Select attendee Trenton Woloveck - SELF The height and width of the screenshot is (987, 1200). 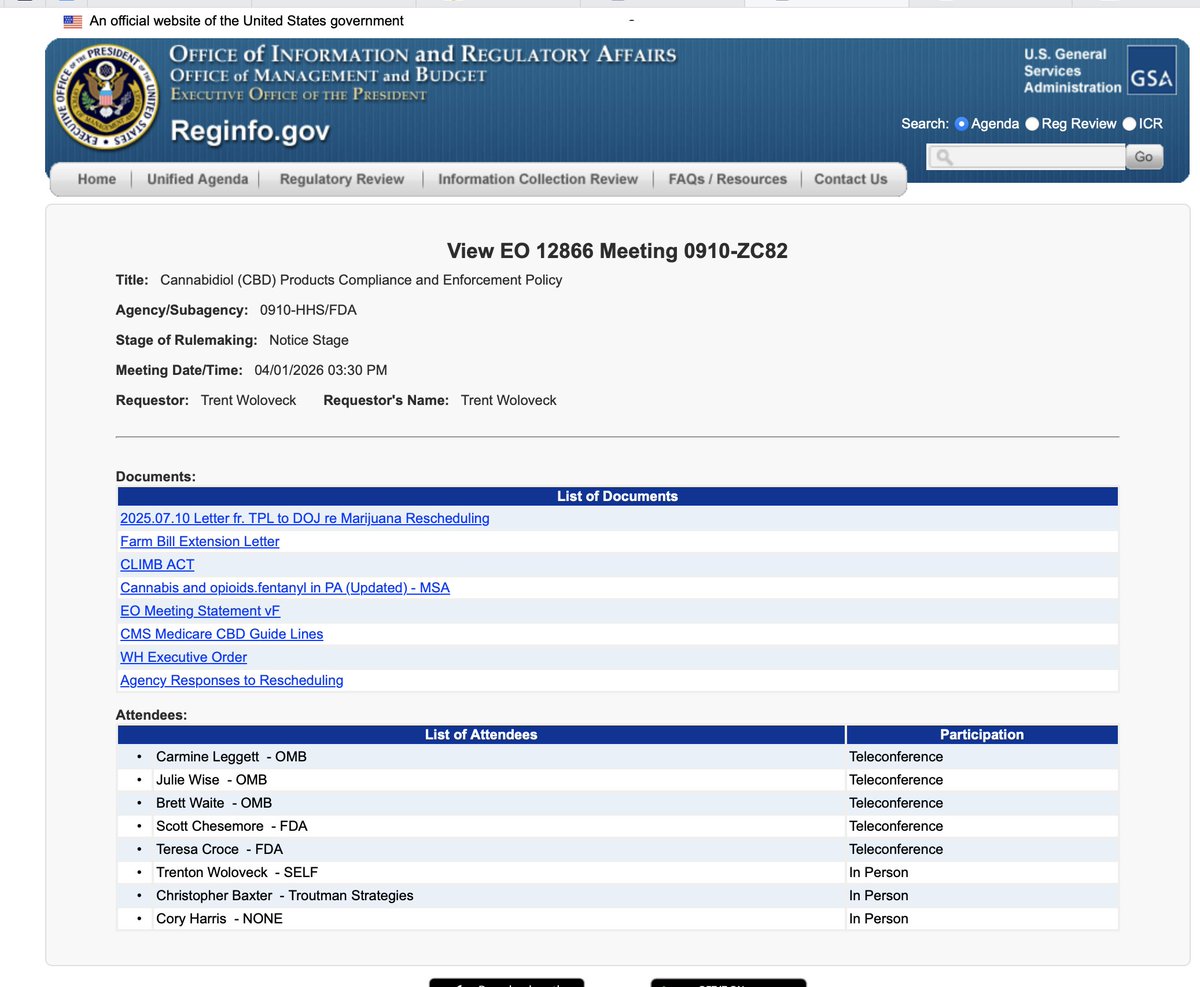(x=237, y=872)
